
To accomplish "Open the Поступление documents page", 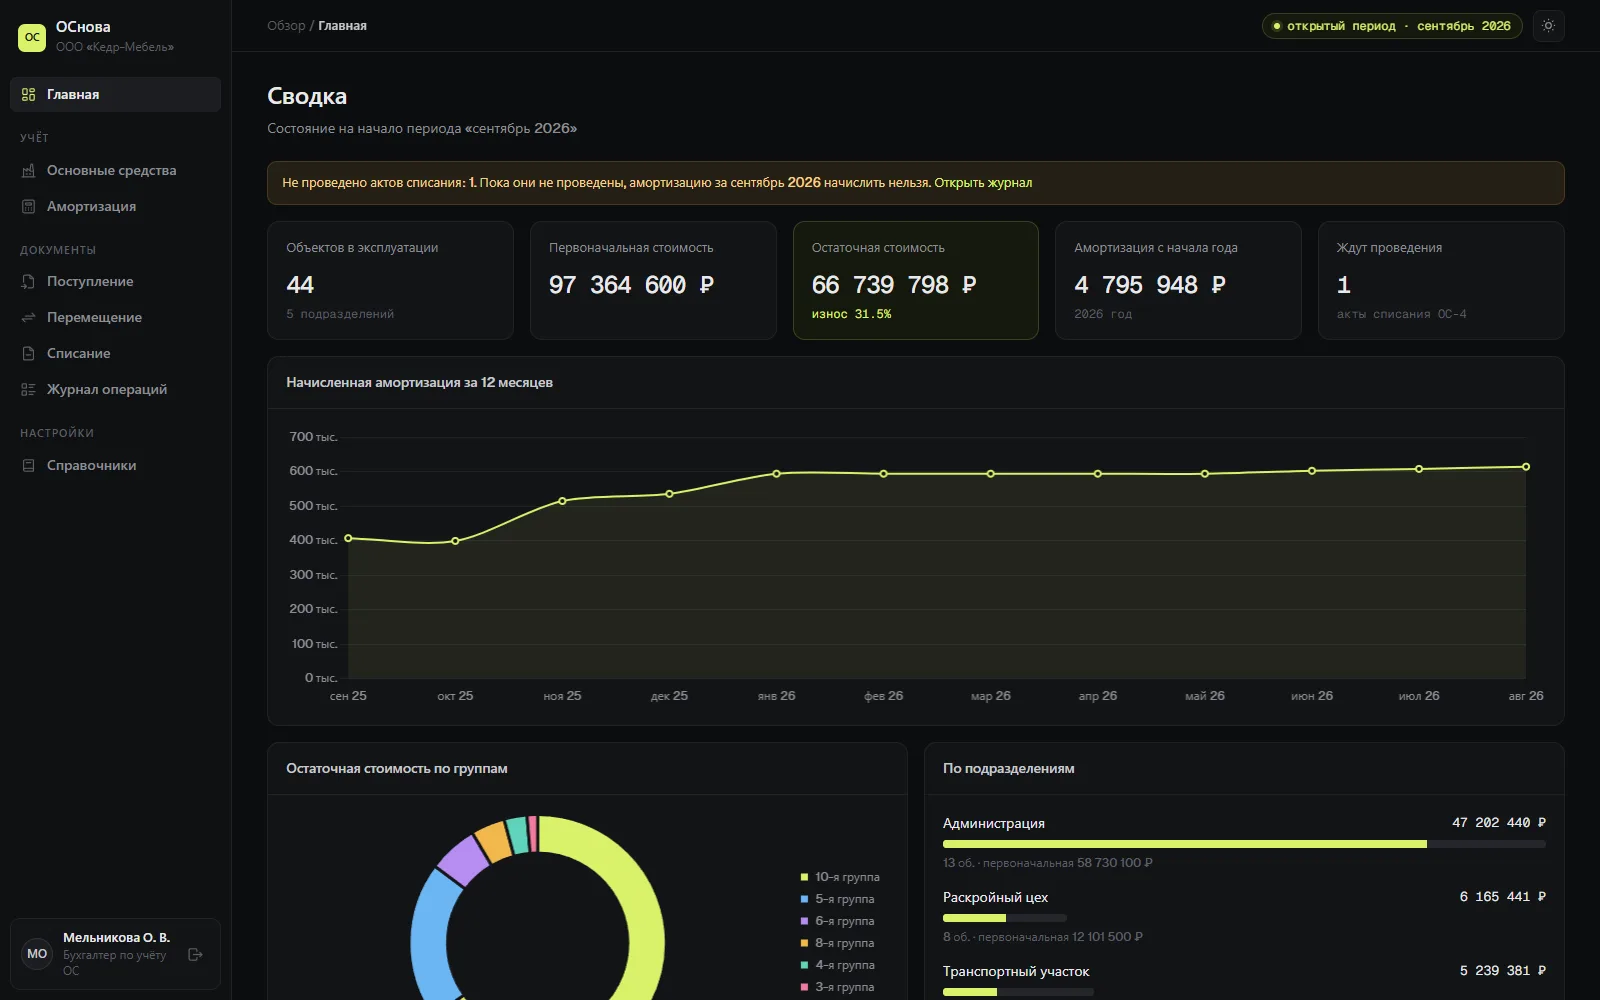I will 115,282.
